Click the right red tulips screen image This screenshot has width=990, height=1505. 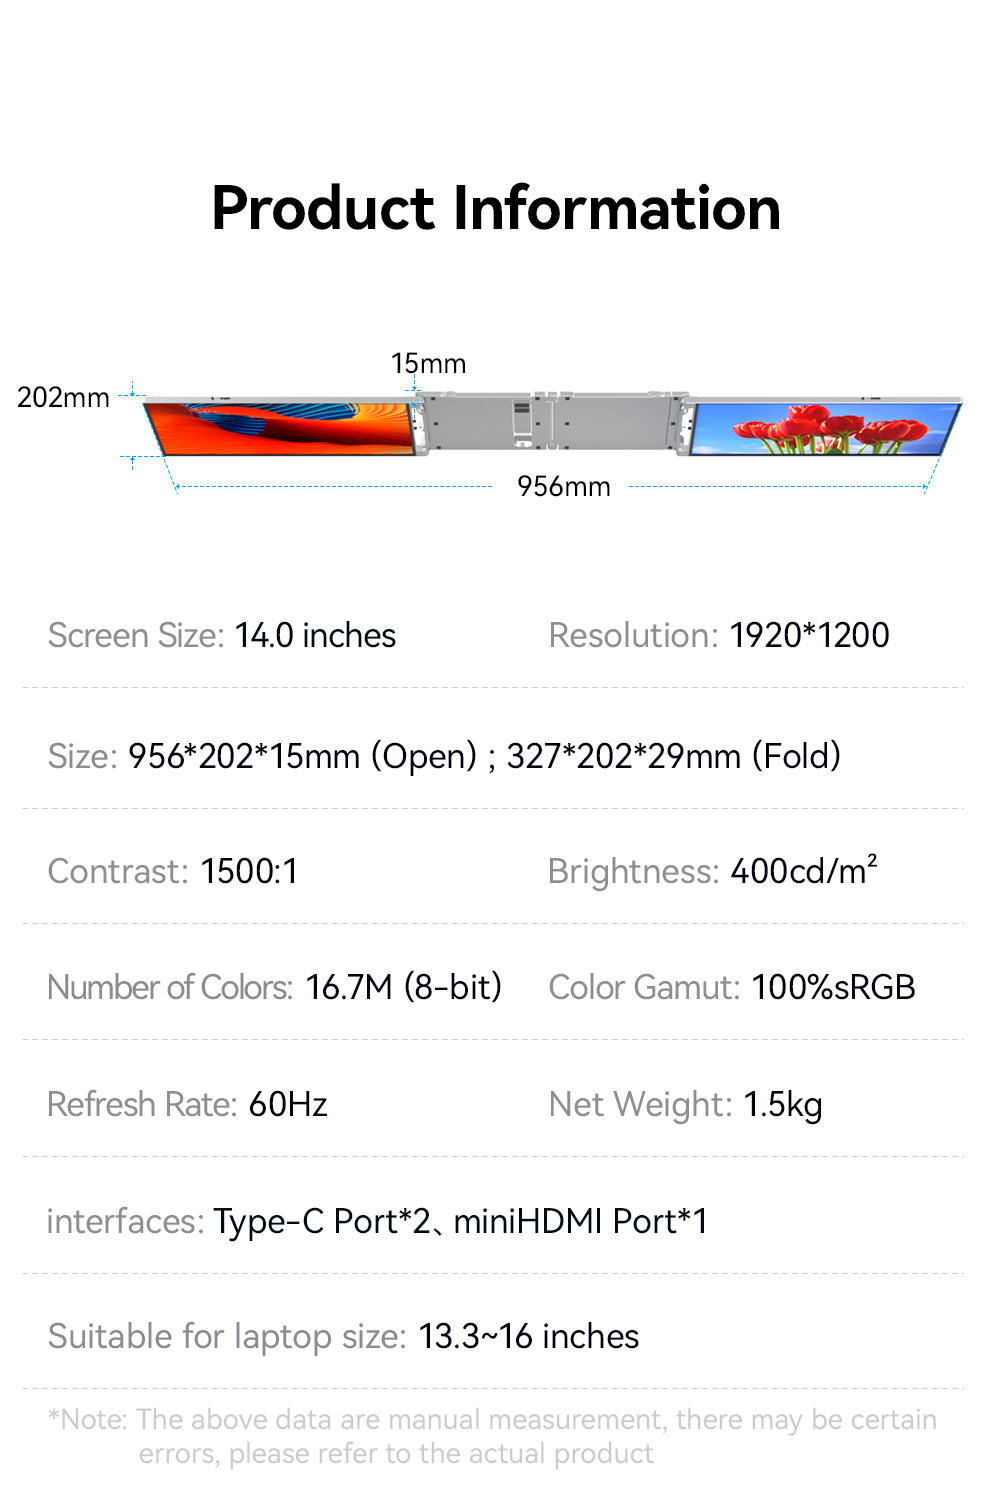point(823,429)
